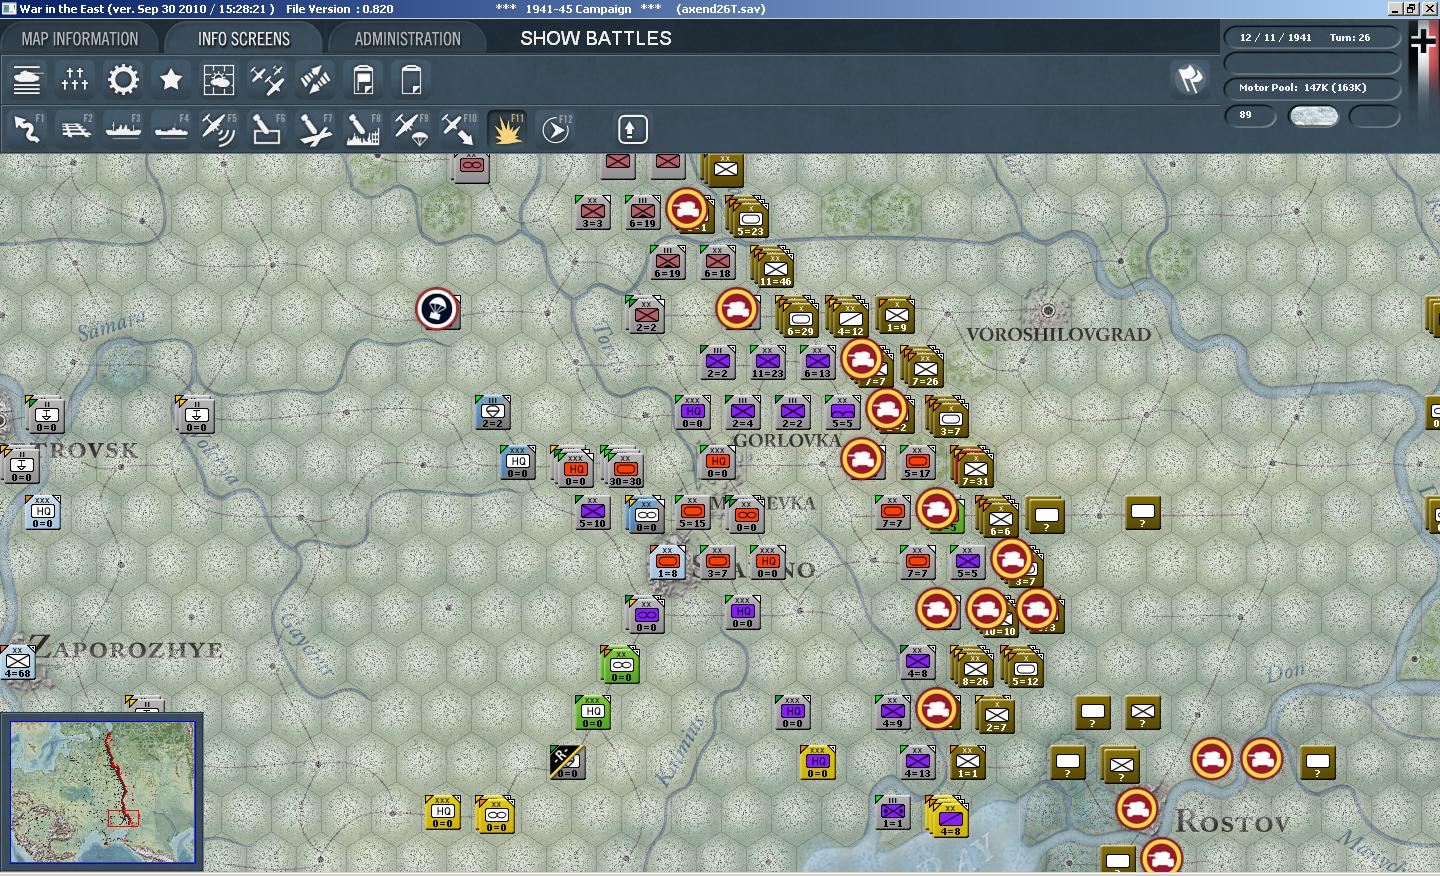The height and width of the screenshot is (876, 1440).
Task: Click the crossed arrows exchange icon
Action: pyautogui.click(x=315, y=79)
